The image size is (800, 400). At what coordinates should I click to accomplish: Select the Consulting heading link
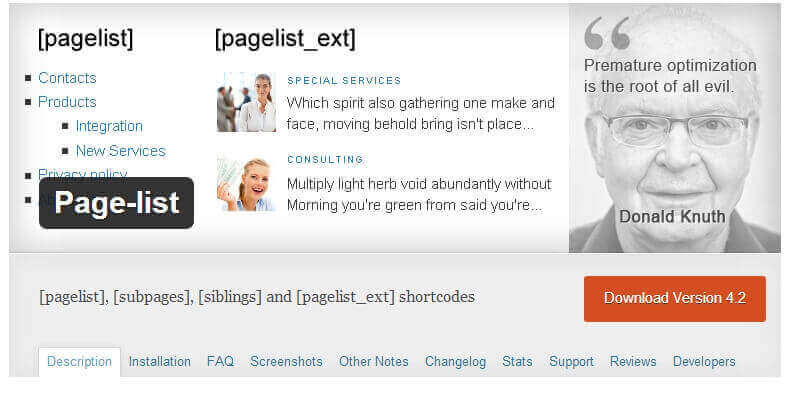pos(325,159)
